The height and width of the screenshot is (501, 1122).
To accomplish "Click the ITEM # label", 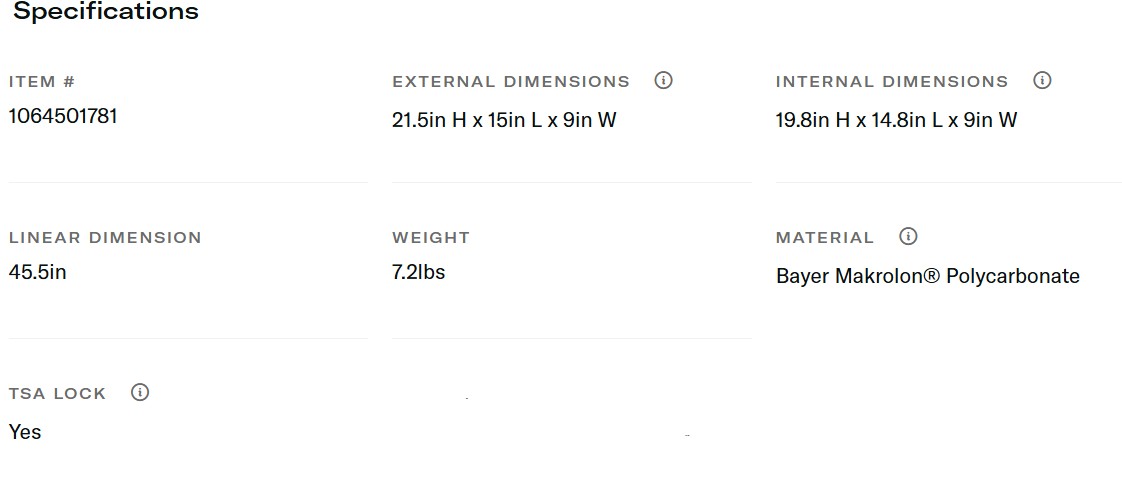I will (x=42, y=82).
